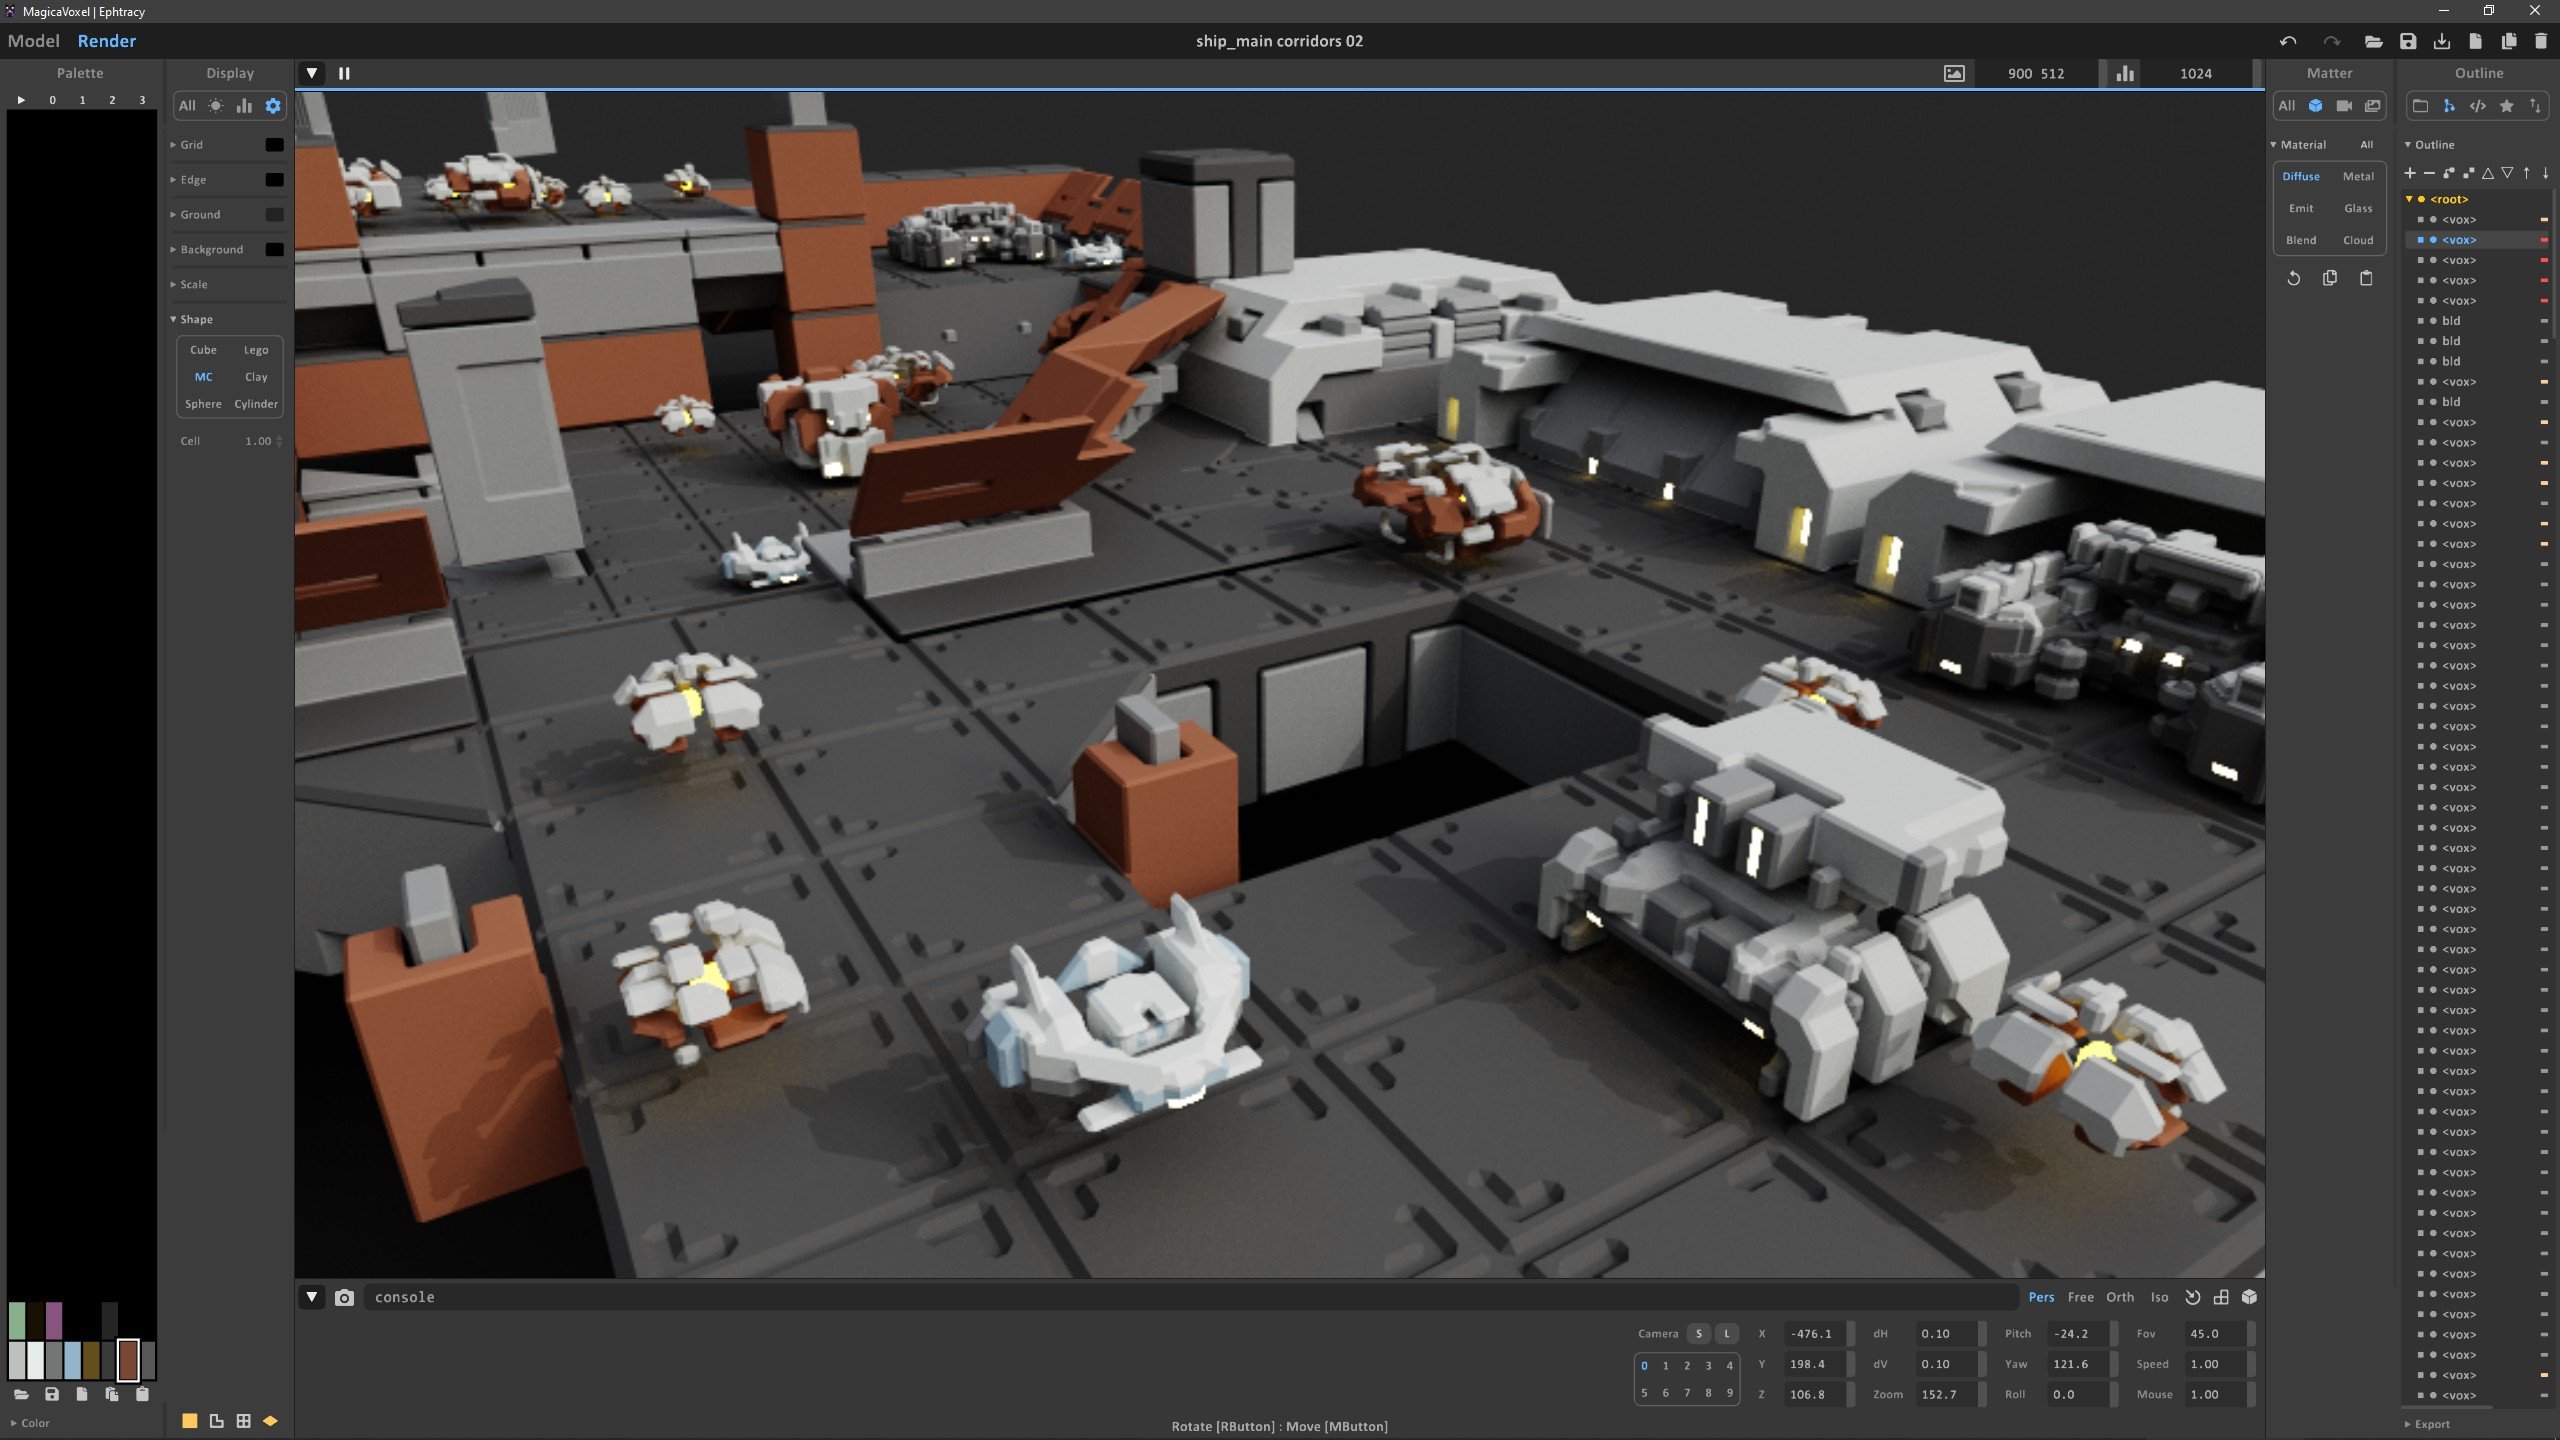Click the star icon in Outline panel
Viewport: 2560px width, 1440px height.
tap(2507, 106)
